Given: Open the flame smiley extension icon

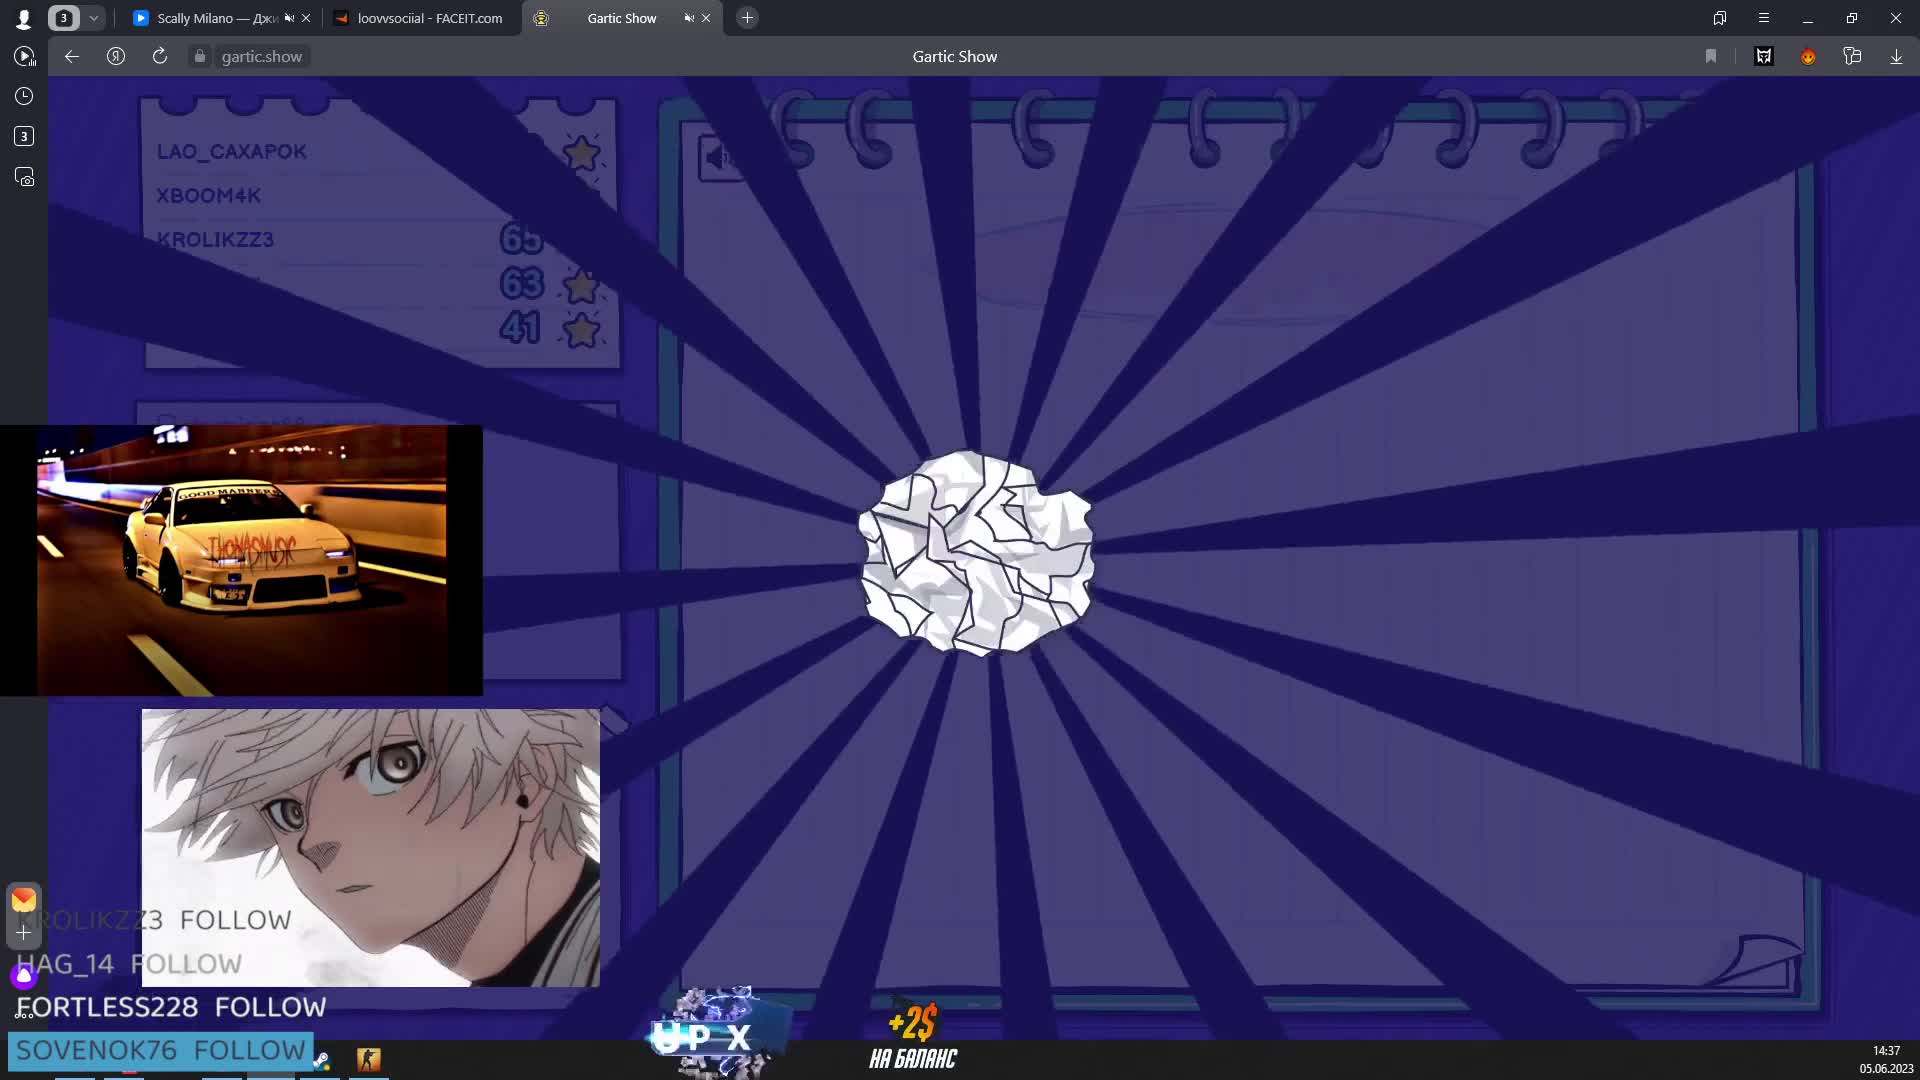Looking at the screenshot, I should (1808, 57).
